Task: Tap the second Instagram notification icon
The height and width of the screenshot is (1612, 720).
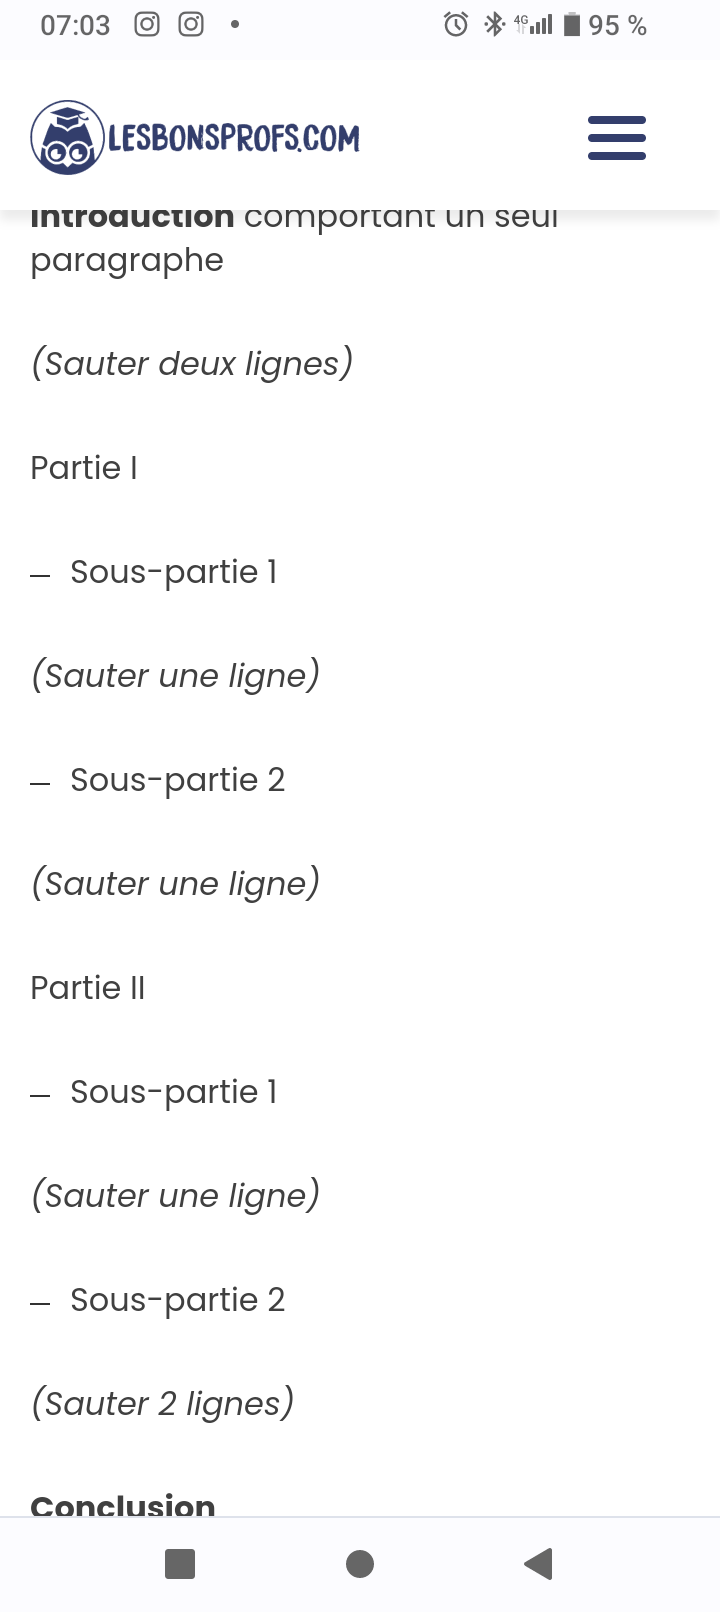Action: click(x=191, y=24)
